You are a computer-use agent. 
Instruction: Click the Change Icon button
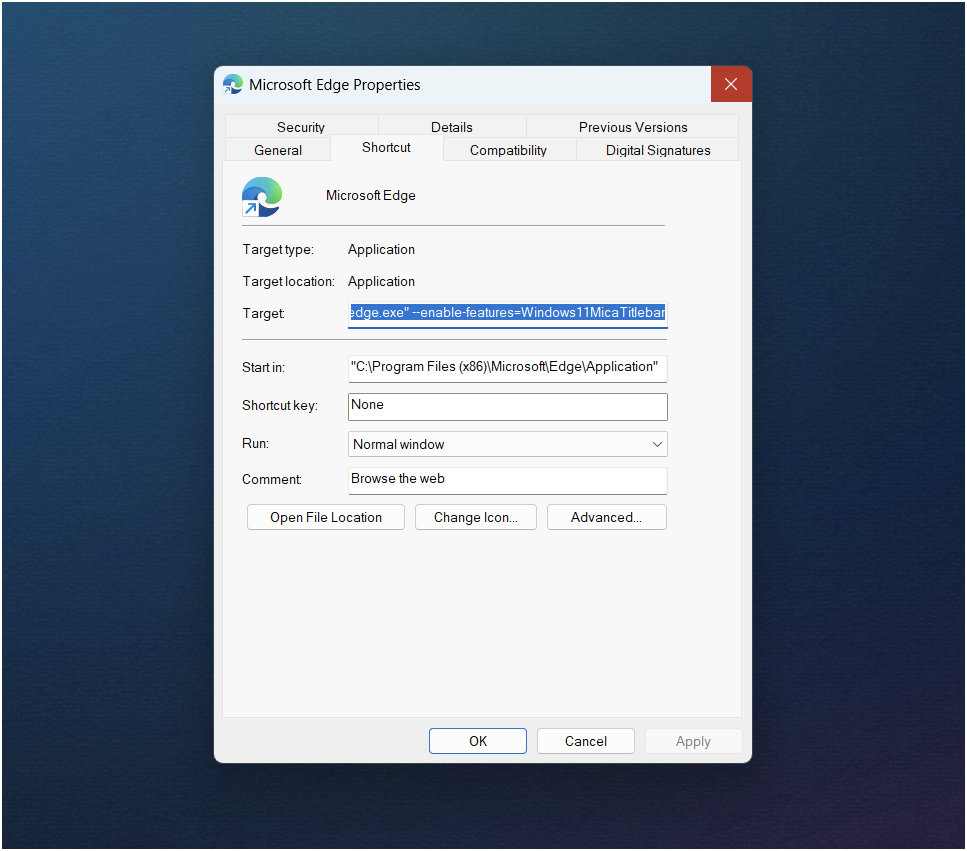coord(475,517)
